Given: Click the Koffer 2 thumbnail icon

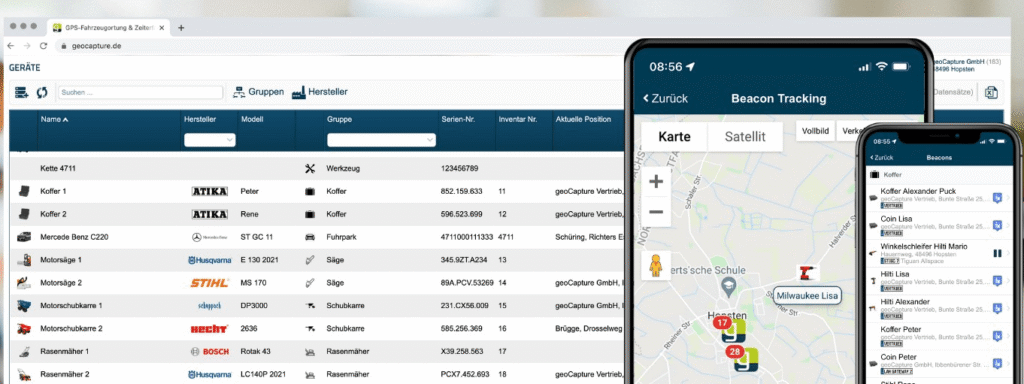Looking at the screenshot, I should click(x=24, y=214).
